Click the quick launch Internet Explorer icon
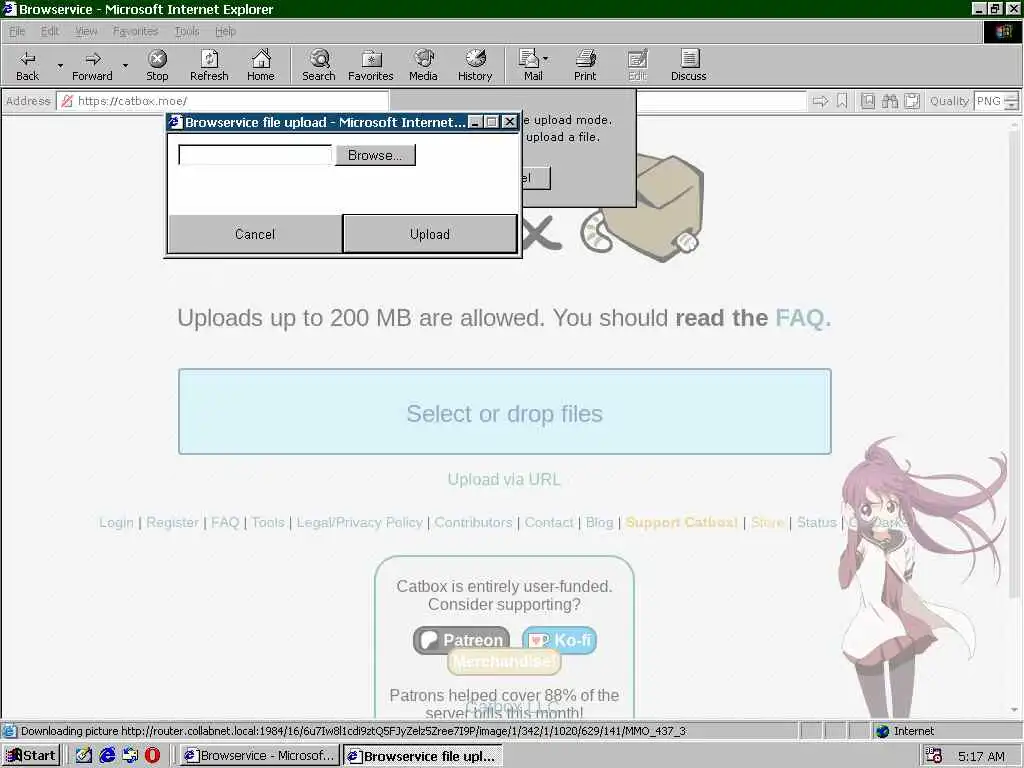The image size is (1024, 768). [107, 755]
